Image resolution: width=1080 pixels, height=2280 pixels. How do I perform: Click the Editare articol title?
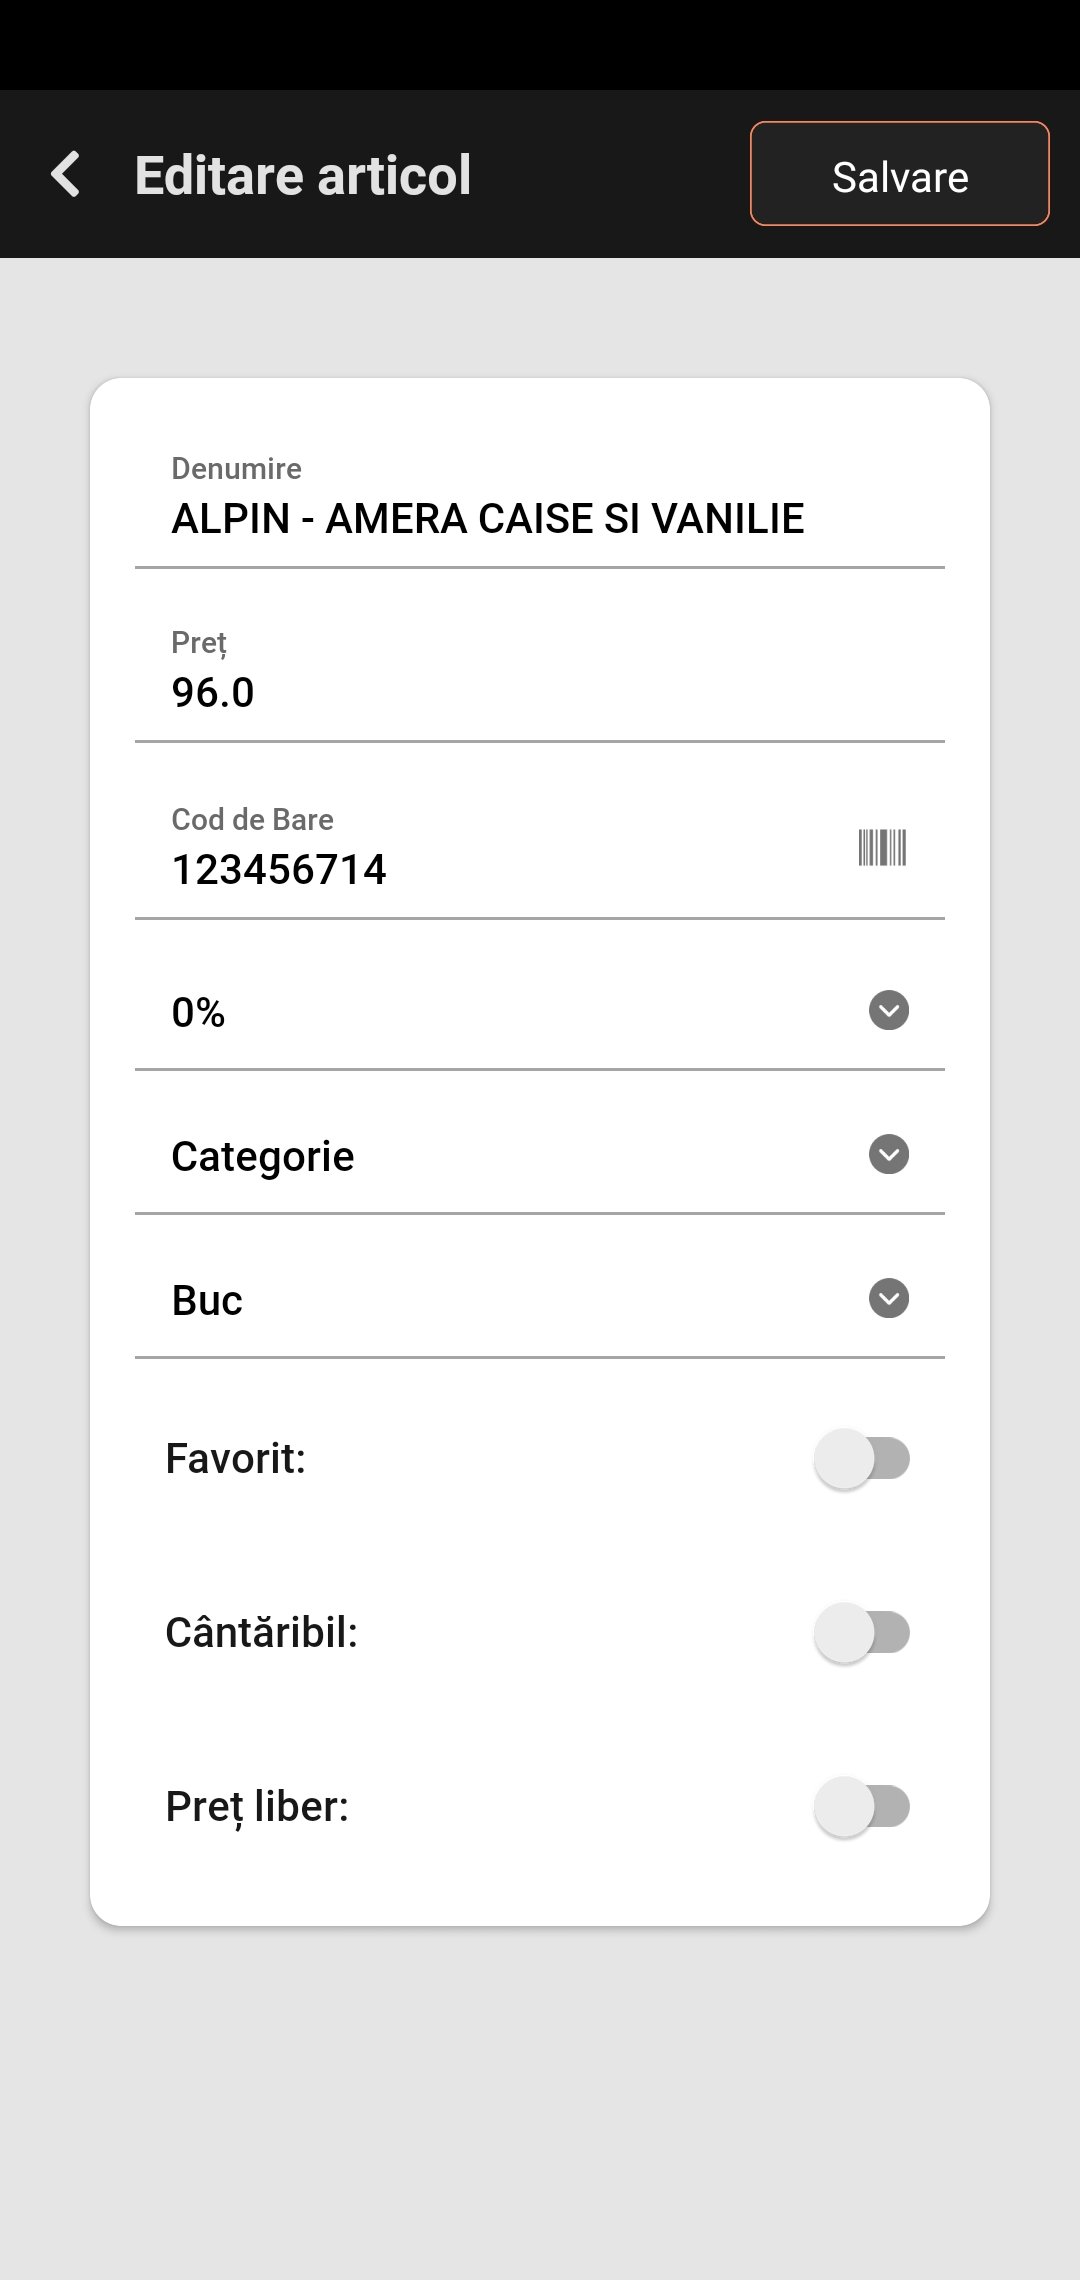[x=303, y=176]
